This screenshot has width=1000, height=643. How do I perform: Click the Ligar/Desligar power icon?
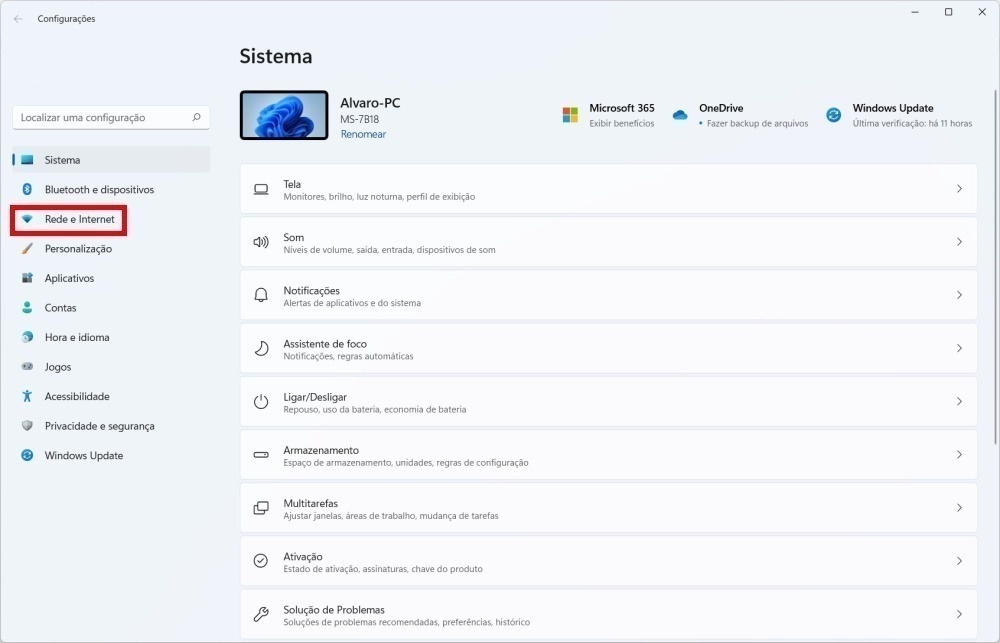click(x=261, y=402)
